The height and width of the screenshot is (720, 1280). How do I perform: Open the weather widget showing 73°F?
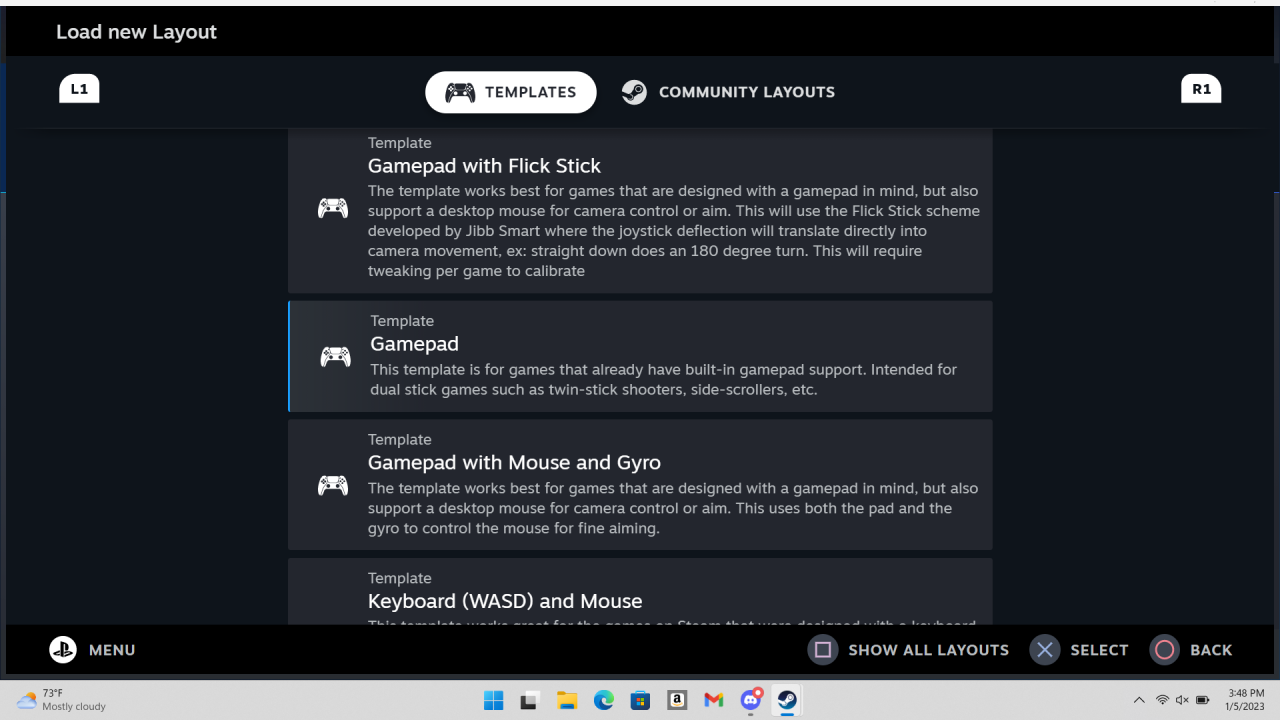pyautogui.click(x=62, y=700)
